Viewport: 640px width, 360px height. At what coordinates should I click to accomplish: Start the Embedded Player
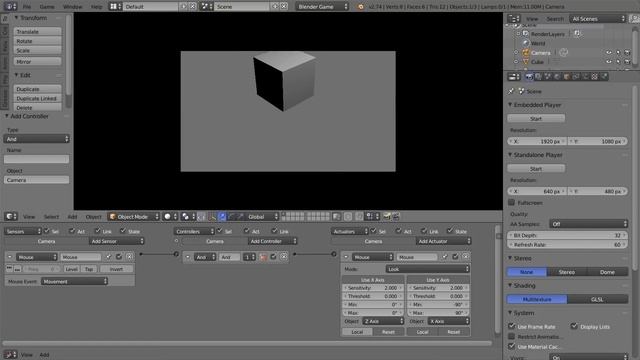pos(536,118)
